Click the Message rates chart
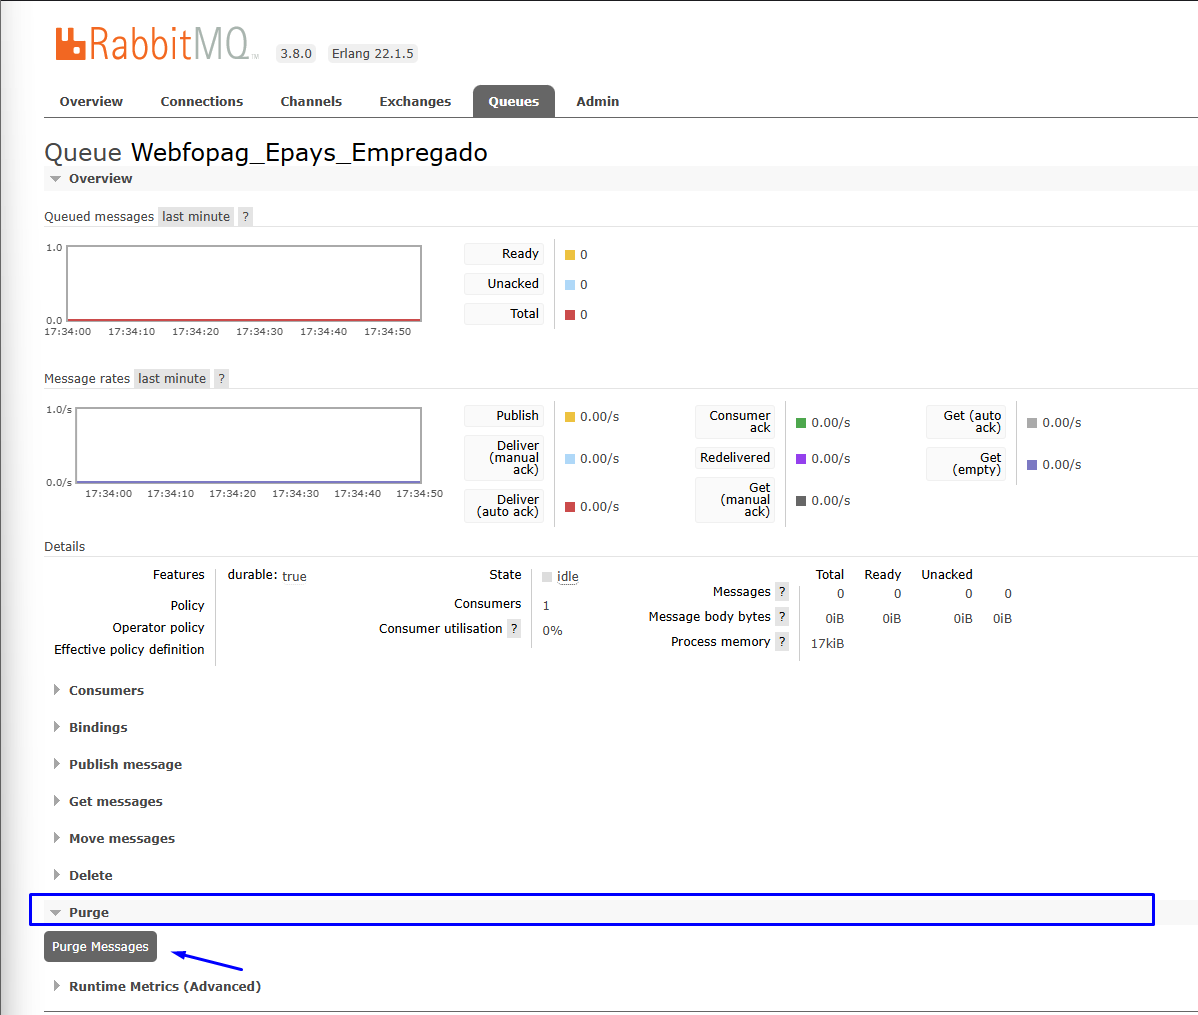This screenshot has width=1198, height=1015. tap(248, 446)
